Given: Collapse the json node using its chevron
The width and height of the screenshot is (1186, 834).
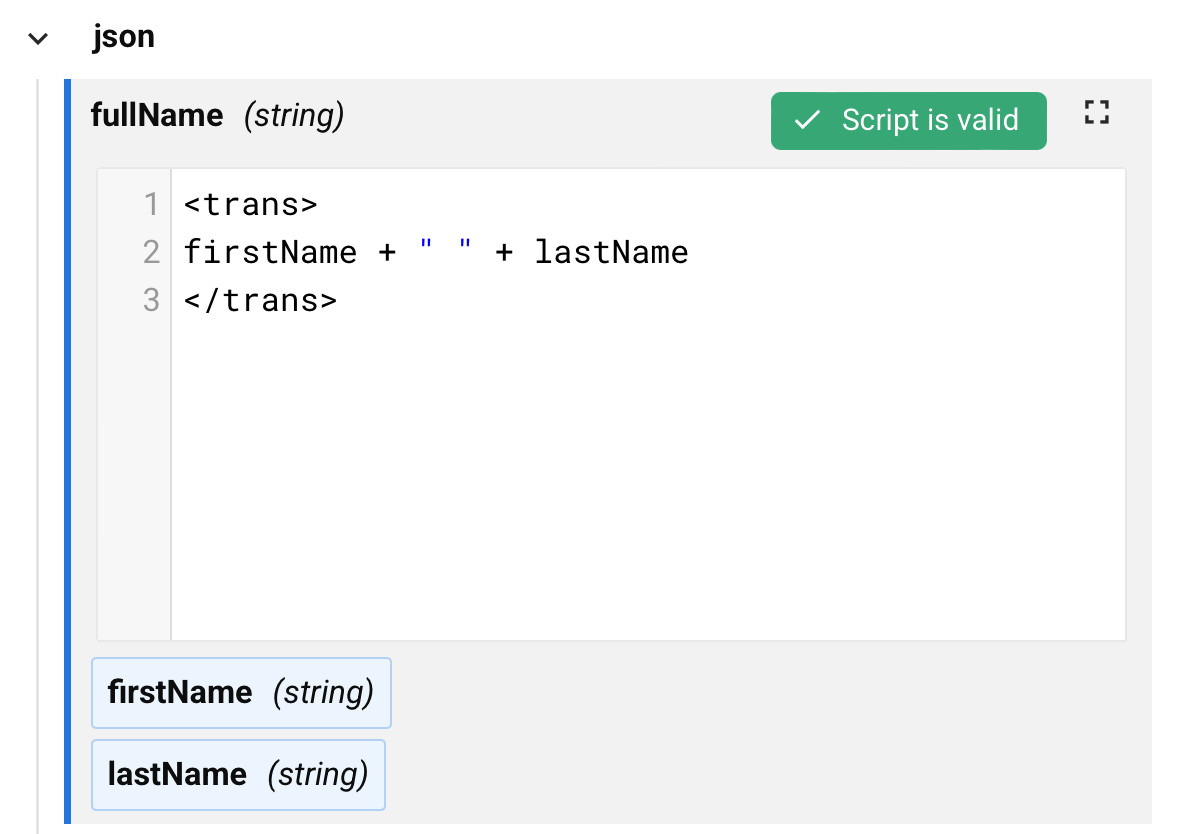Looking at the screenshot, I should click(37, 37).
